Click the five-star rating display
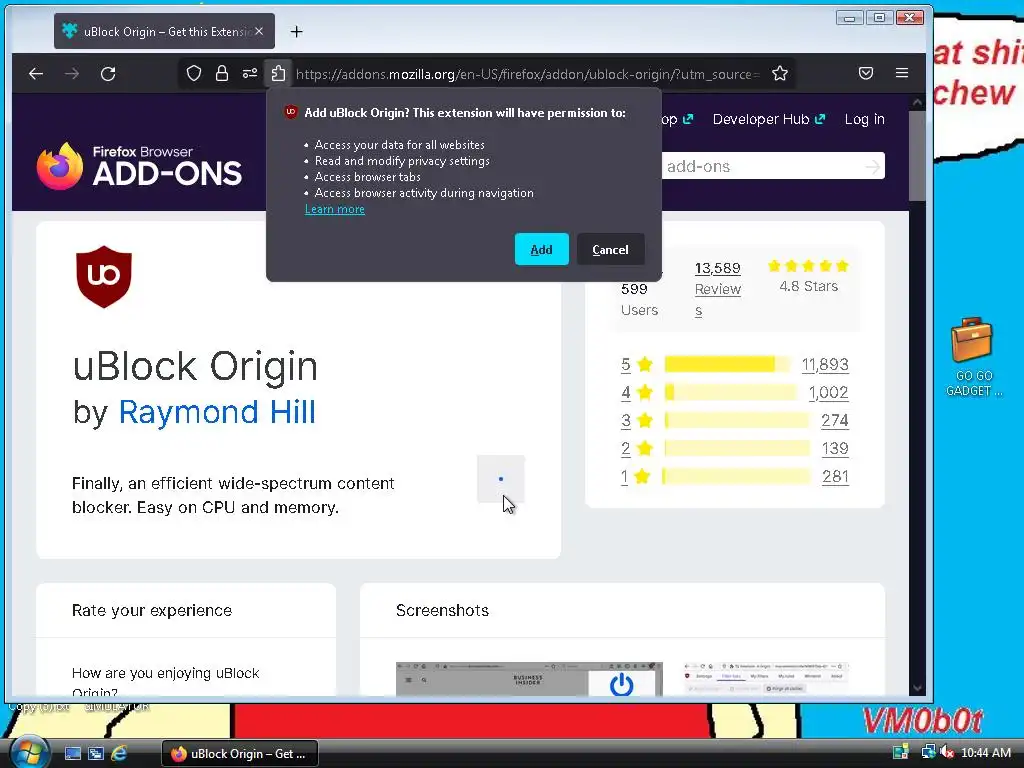 tap(808, 266)
